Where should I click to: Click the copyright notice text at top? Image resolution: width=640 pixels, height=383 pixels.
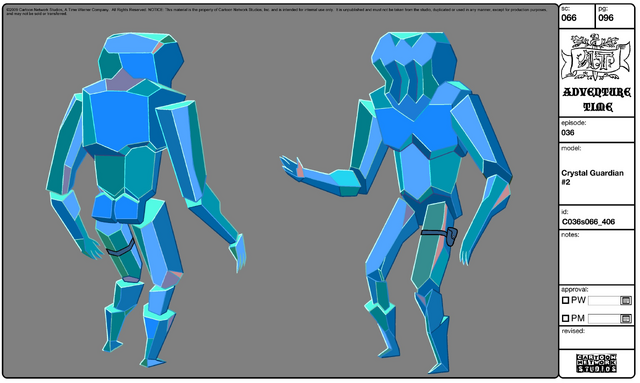click(x=276, y=11)
